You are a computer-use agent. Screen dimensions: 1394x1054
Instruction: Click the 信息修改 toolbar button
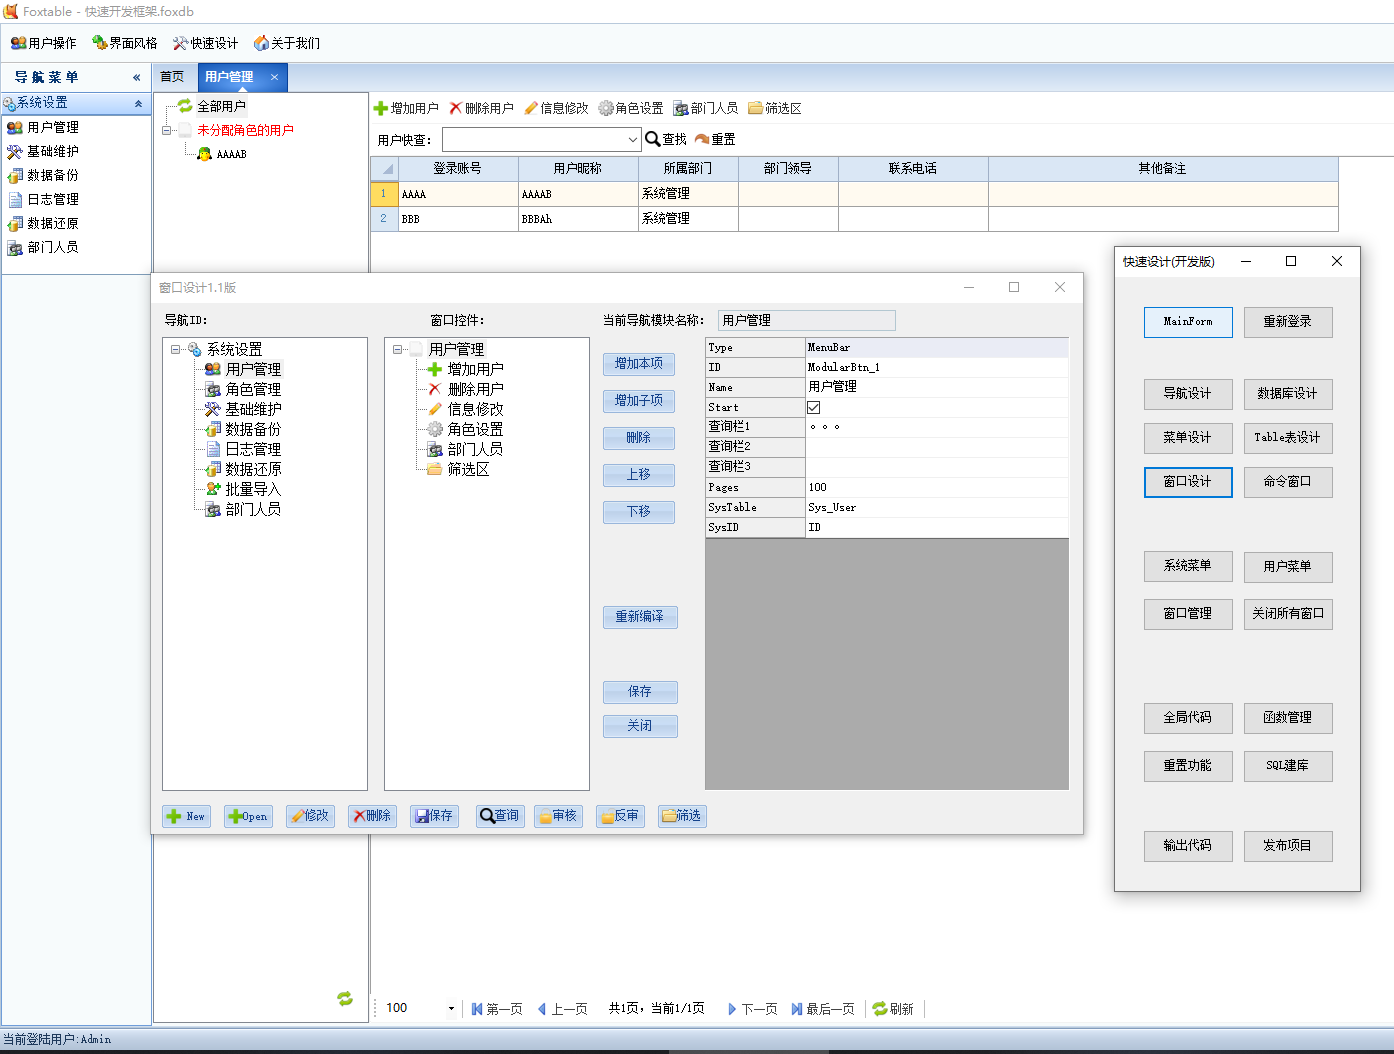(556, 108)
